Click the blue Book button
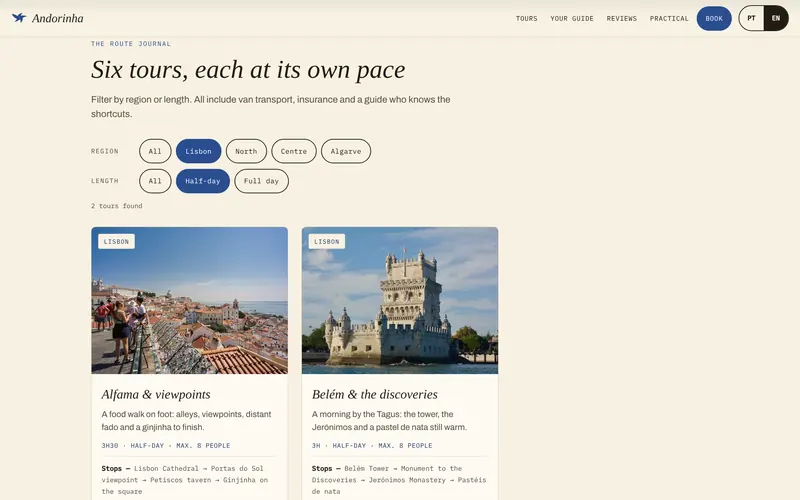800x500 pixels. tap(714, 18)
